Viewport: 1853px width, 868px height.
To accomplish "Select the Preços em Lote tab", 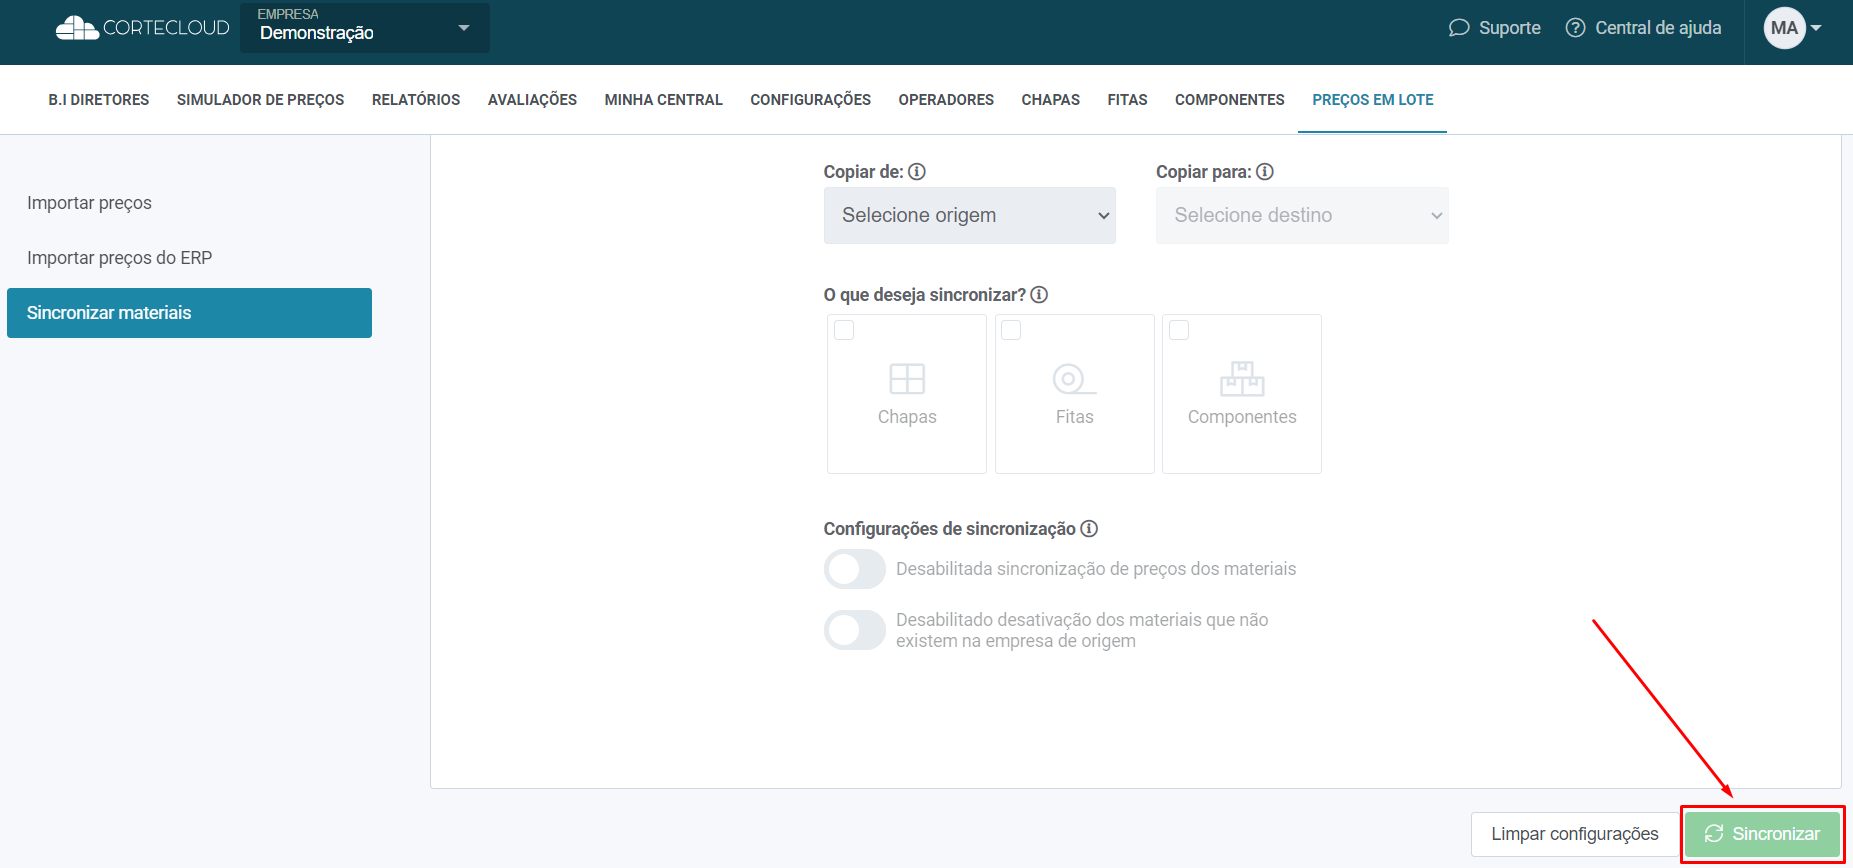I will coord(1373,100).
